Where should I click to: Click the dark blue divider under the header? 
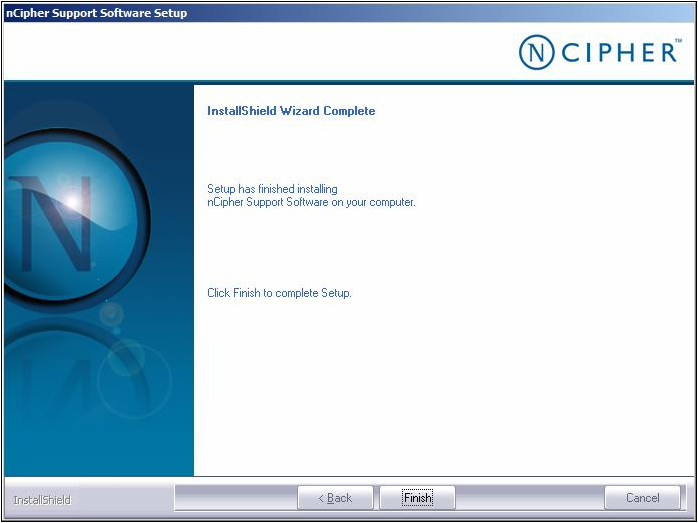point(349,82)
